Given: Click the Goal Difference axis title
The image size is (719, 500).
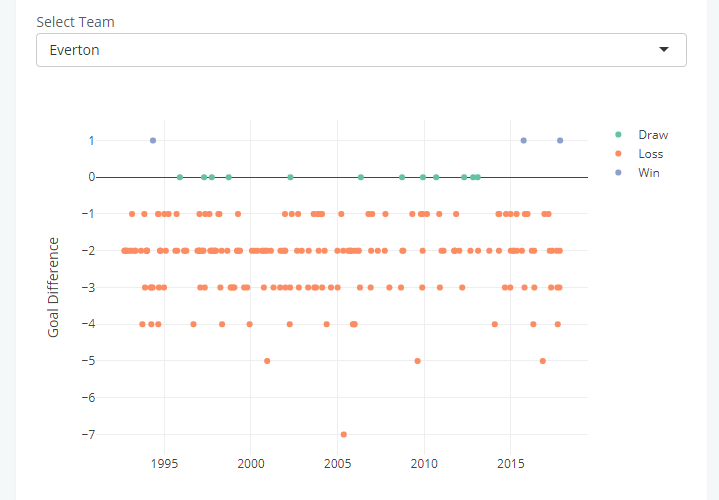Looking at the screenshot, I should 54,287.
